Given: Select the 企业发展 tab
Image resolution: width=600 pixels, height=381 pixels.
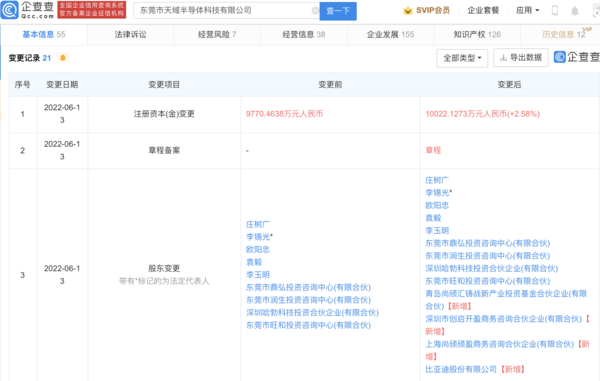Looking at the screenshot, I should click(x=390, y=34).
